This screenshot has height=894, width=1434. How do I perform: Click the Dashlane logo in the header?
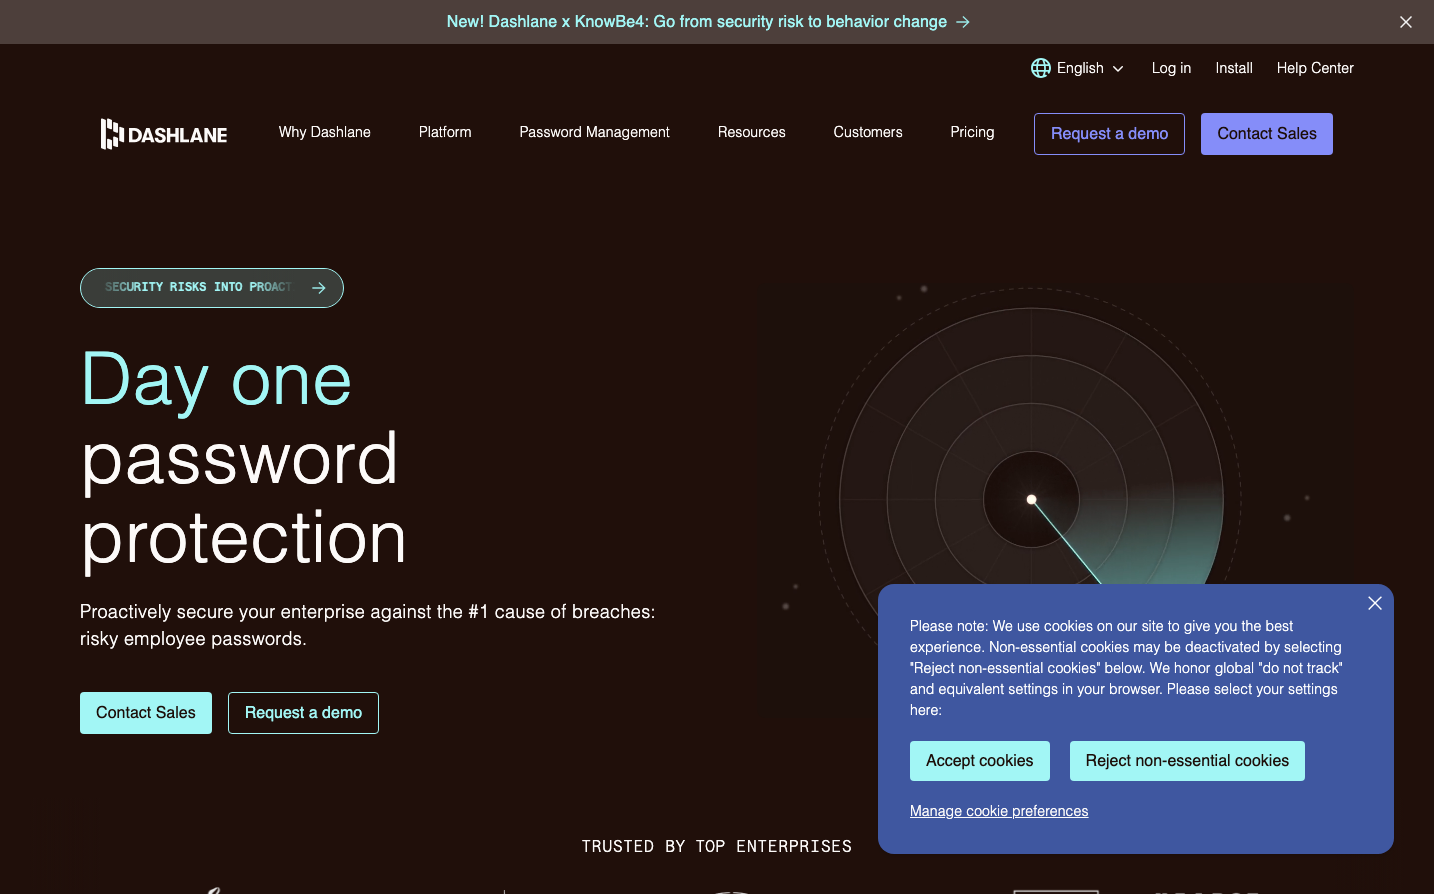pyautogui.click(x=164, y=134)
